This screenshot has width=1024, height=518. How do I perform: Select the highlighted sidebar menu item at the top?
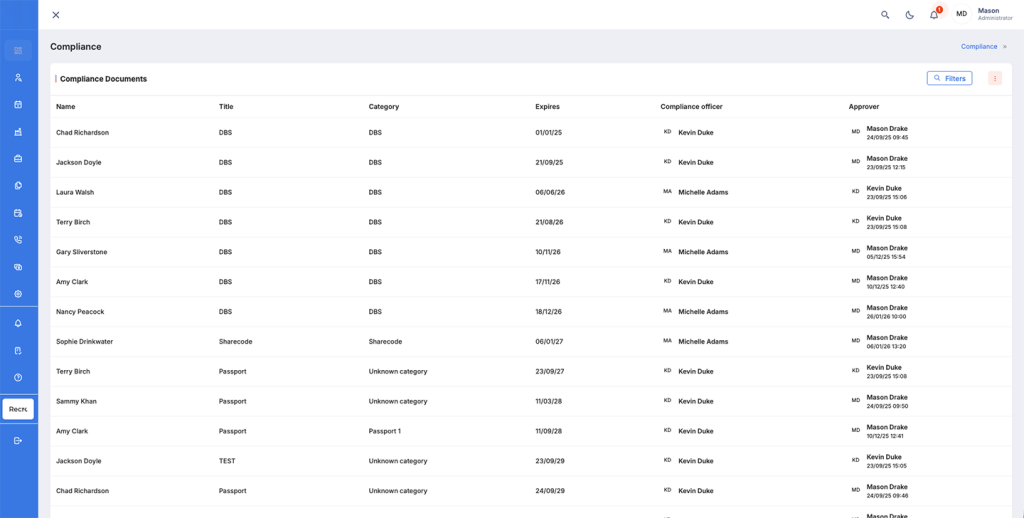[18, 50]
